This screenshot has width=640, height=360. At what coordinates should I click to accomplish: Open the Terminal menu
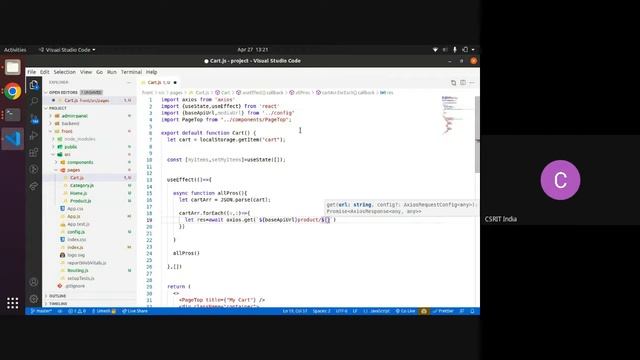pos(131,72)
